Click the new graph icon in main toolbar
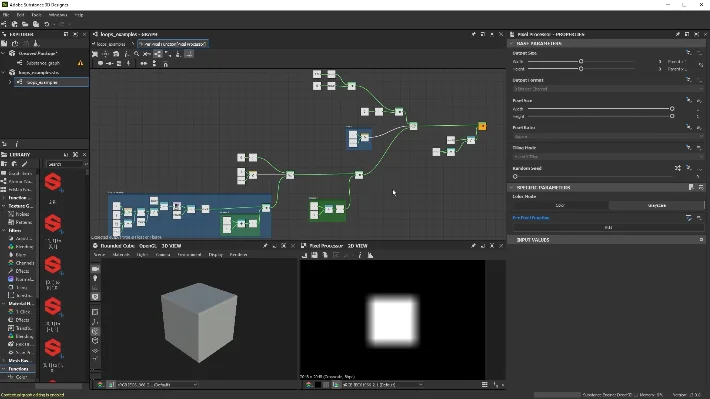The width and height of the screenshot is (710, 399). coord(4,24)
